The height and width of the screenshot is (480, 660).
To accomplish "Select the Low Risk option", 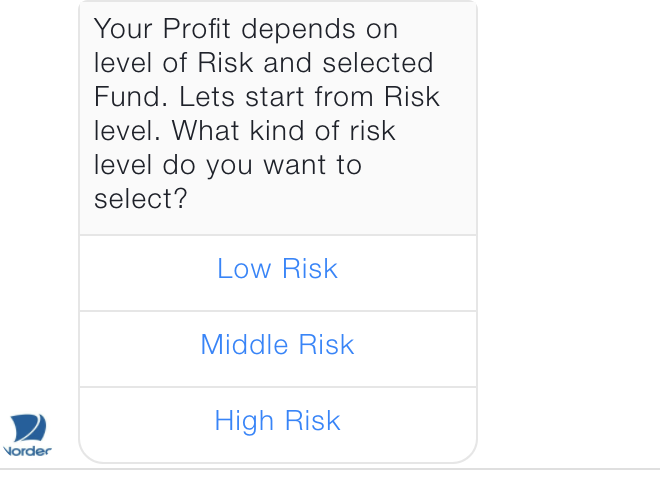I will point(277,269).
